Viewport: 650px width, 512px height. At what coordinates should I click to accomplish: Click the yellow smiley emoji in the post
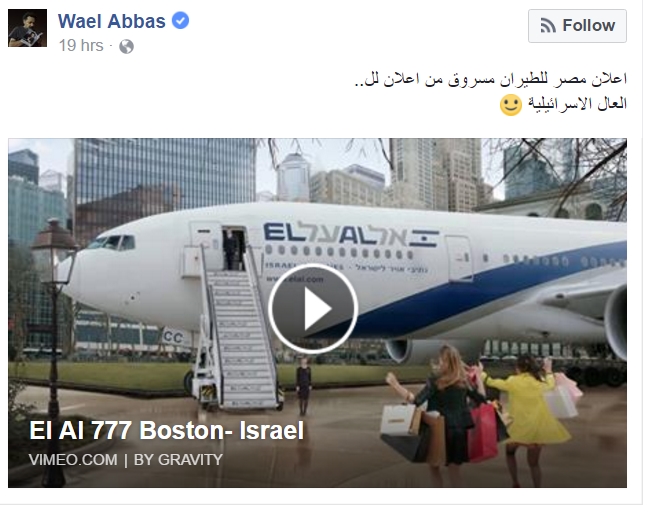click(511, 105)
